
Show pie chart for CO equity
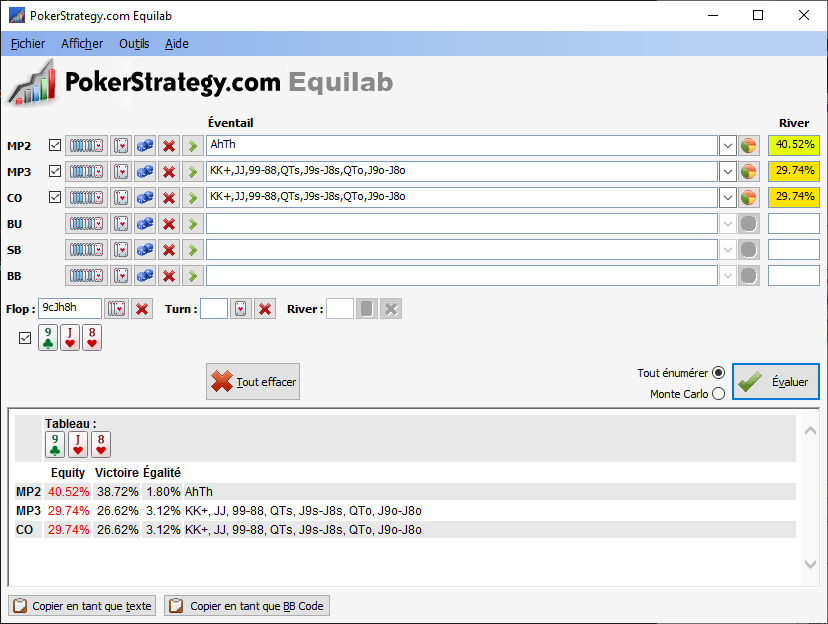pyautogui.click(x=749, y=197)
